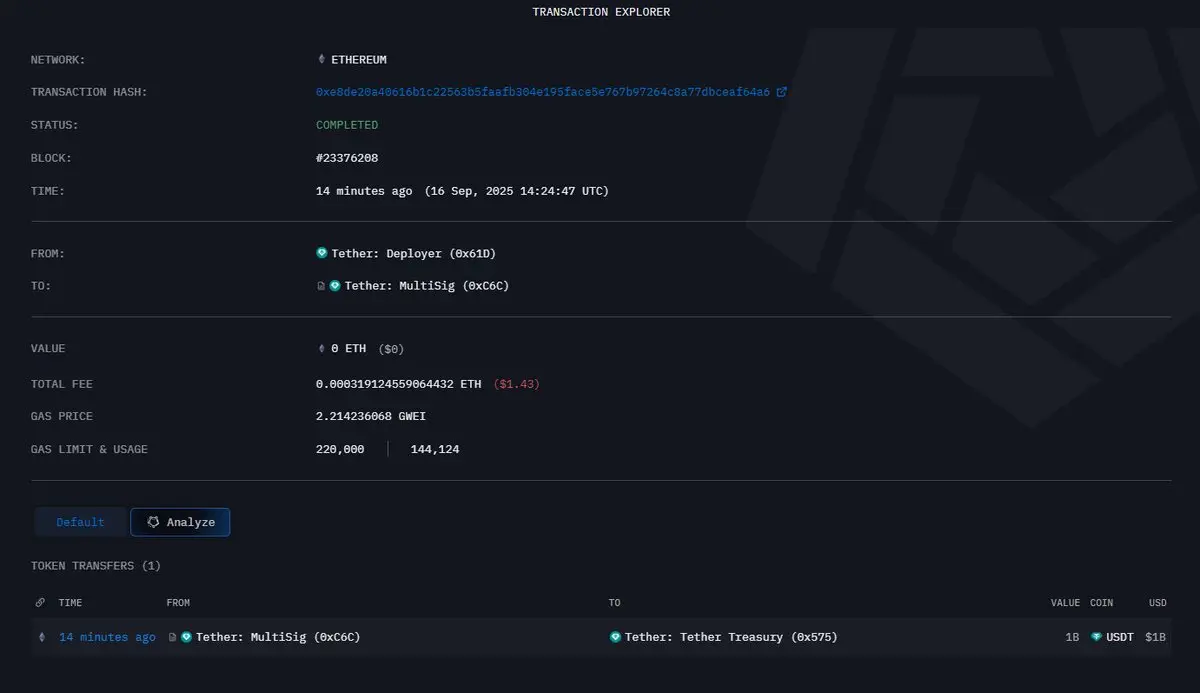The height and width of the screenshot is (693, 1200).
Task: Click the '14 minutes ago' transfer time link
Action: tap(107, 637)
